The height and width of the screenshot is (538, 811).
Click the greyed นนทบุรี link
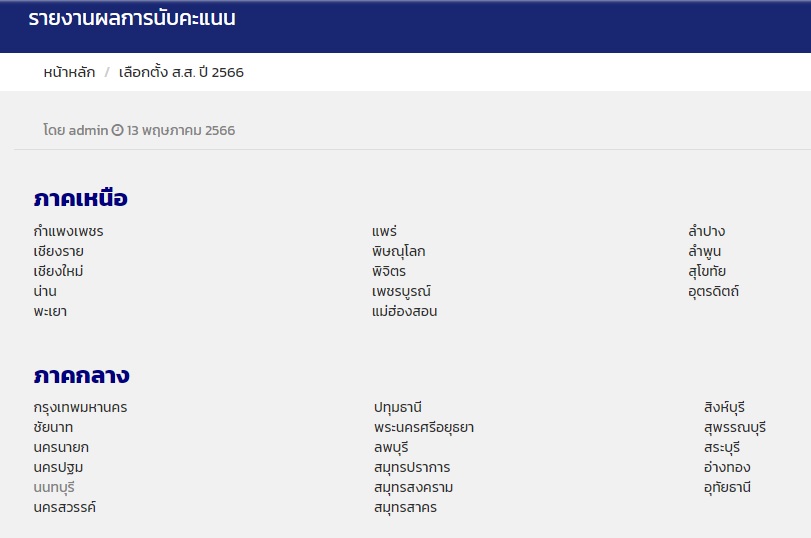(x=54, y=488)
